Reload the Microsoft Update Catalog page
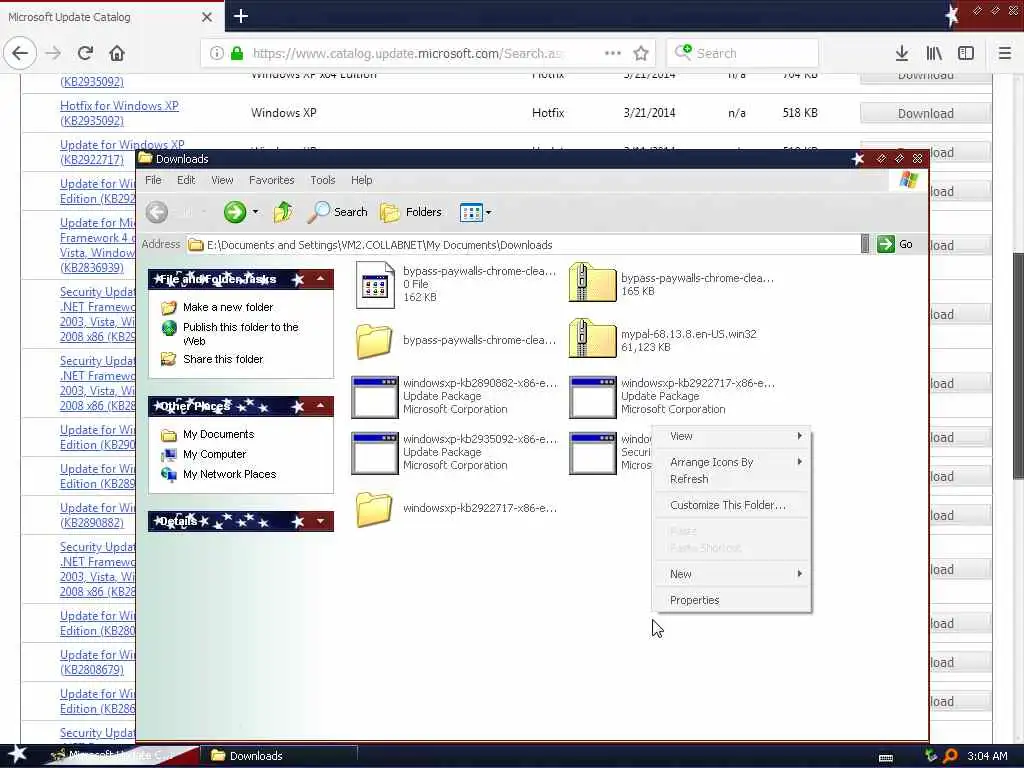Viewport: 1024px width, 768px height. 85,53
